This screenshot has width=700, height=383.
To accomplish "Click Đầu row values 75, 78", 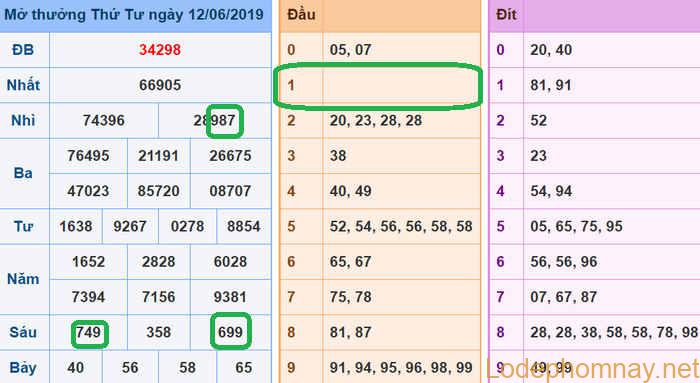I will [350, 296].
